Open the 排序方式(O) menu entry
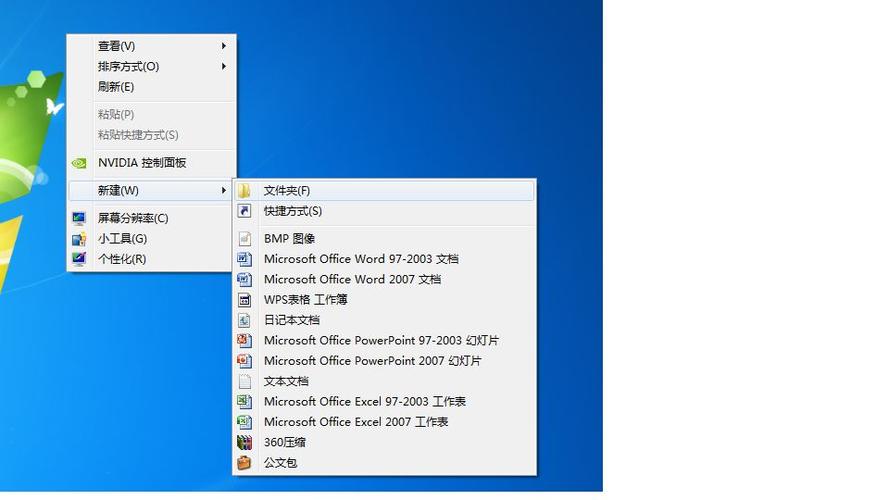 click(151, 66)
